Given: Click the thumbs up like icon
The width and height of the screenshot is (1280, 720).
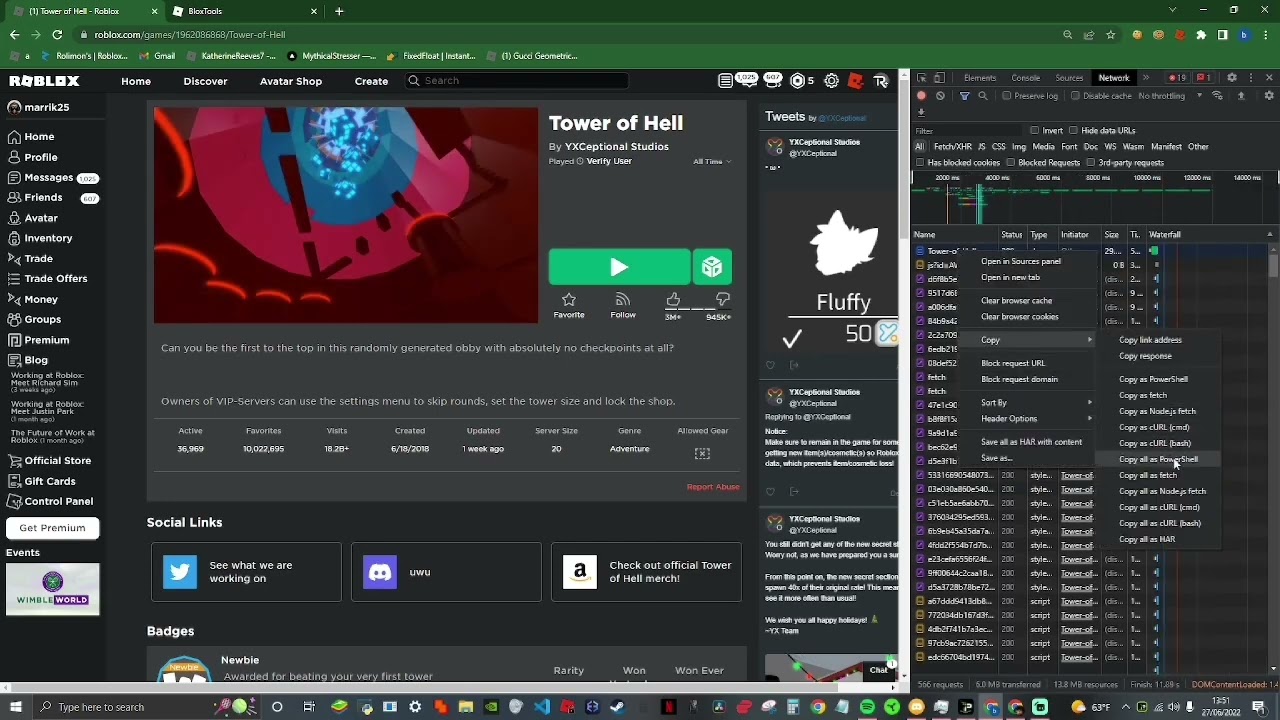Looking at the screenshot, I should pos(673,300).
